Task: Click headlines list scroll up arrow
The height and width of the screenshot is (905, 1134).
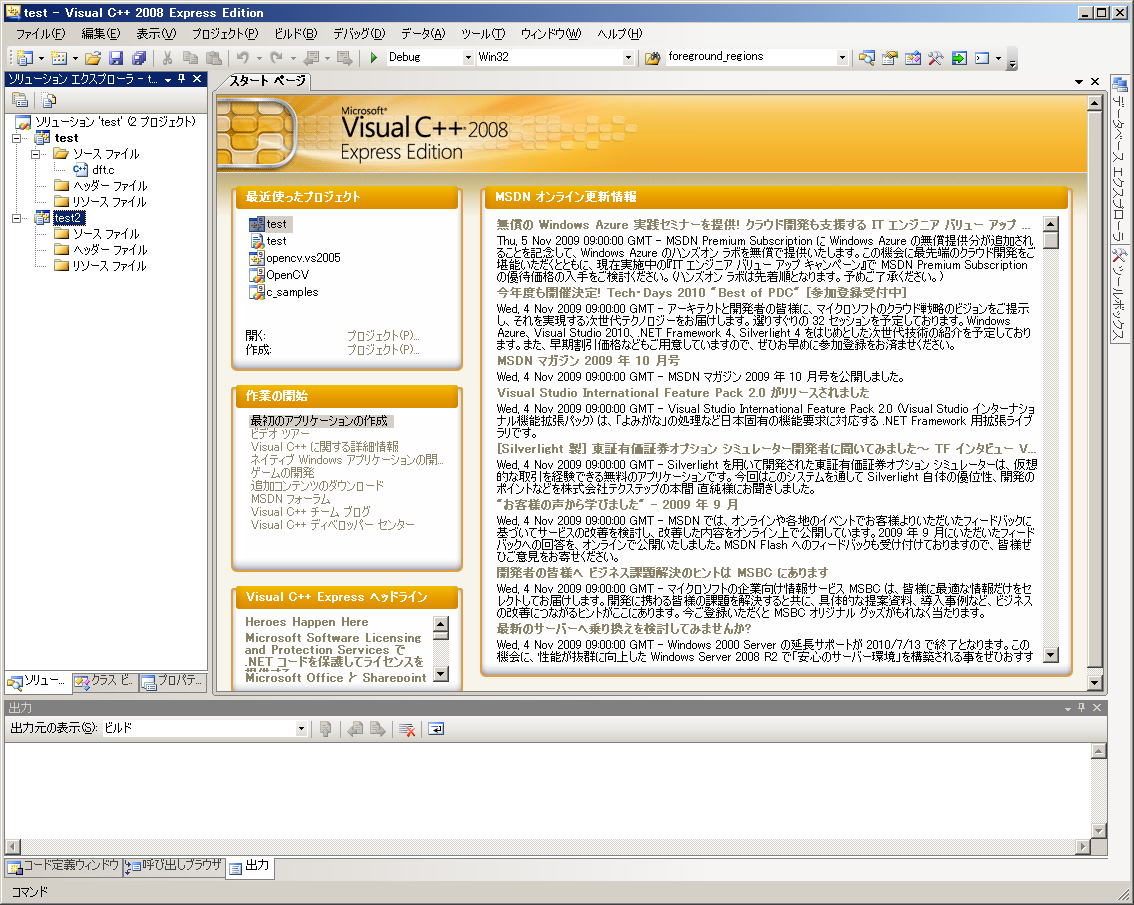Action: click(440, 624)
